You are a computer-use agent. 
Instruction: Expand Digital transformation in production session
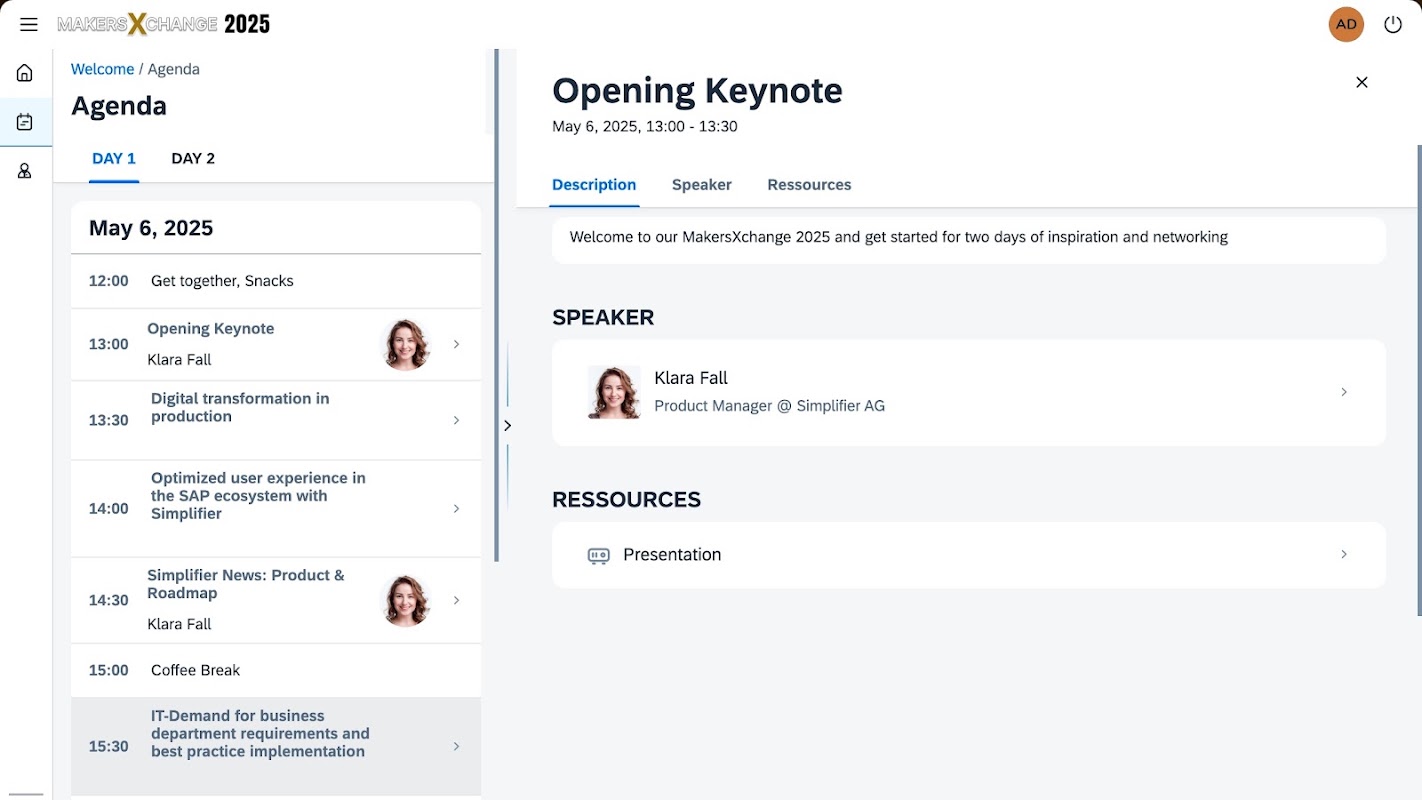[276, 420]
